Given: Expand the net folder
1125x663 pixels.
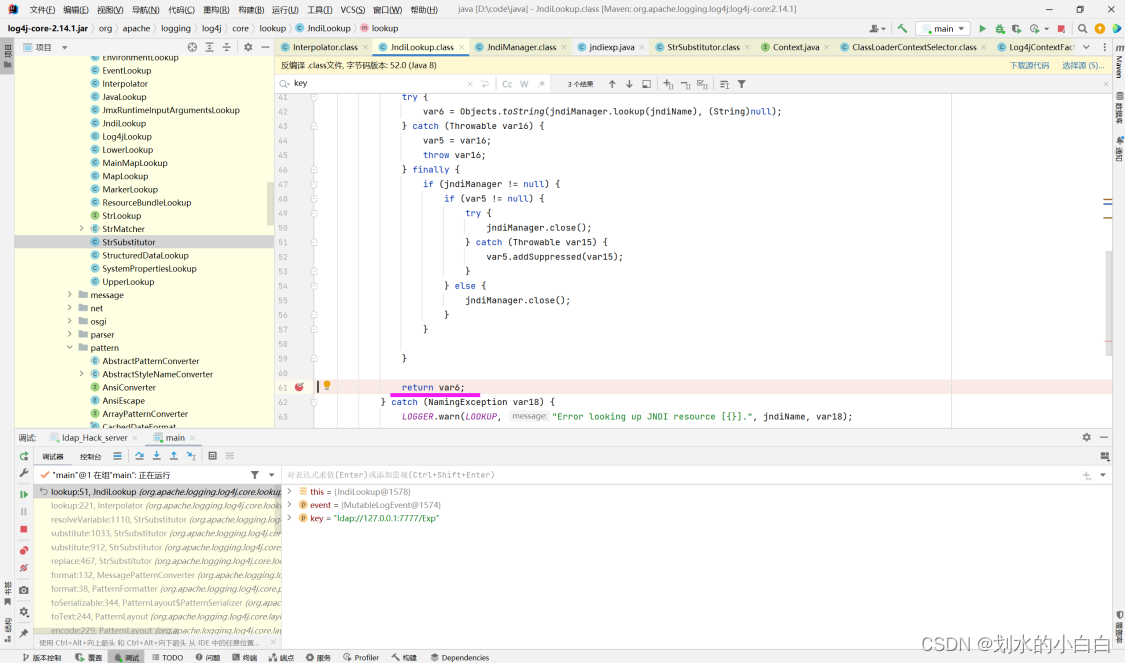Looking at the screenshot, I should click(70, 308).
